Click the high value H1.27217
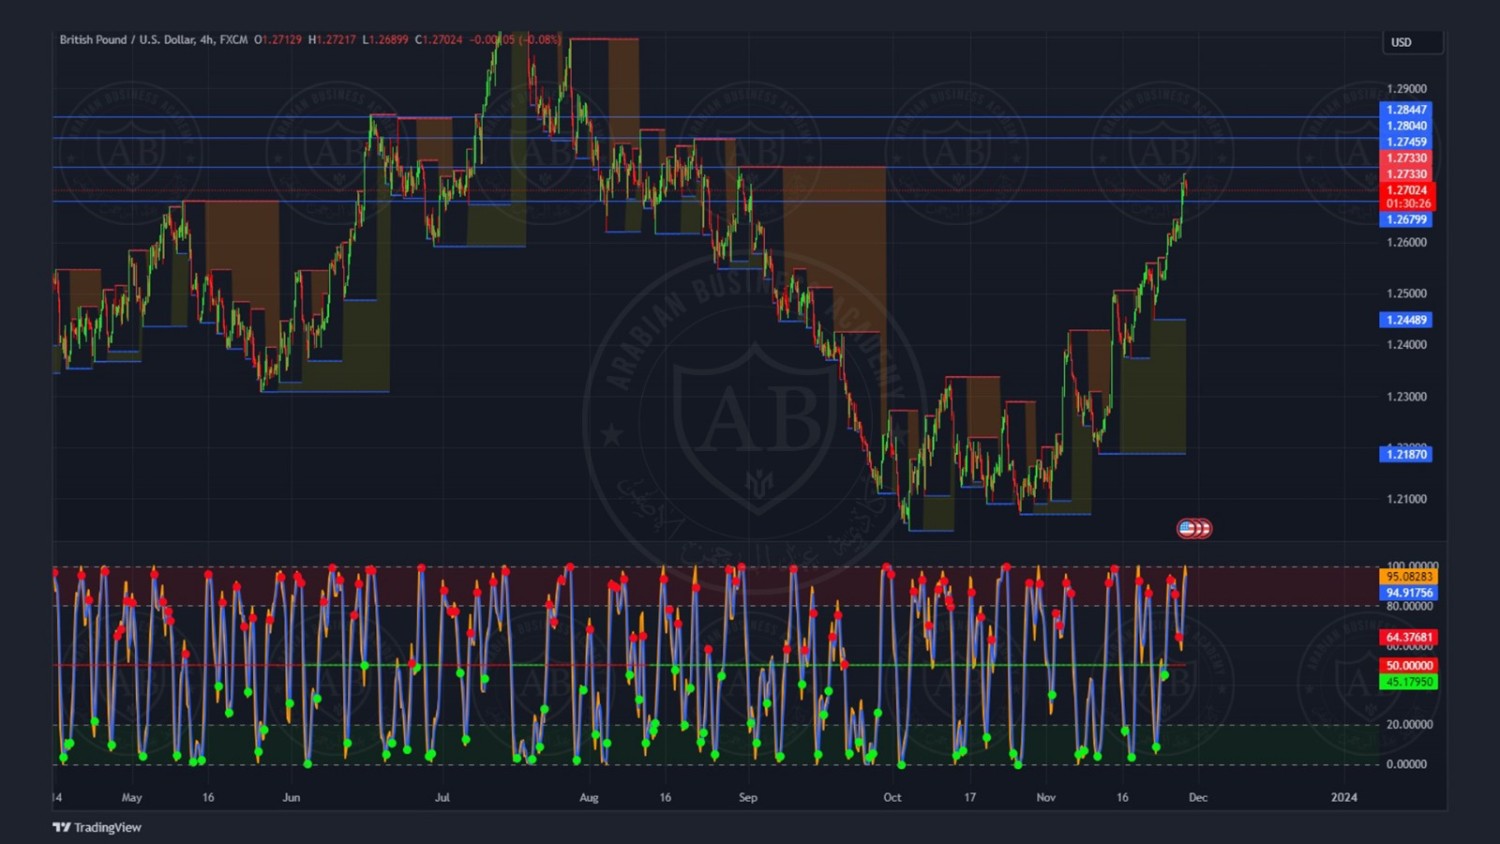1500x844 pixels. pyautogui.click(x=332, y=40)
